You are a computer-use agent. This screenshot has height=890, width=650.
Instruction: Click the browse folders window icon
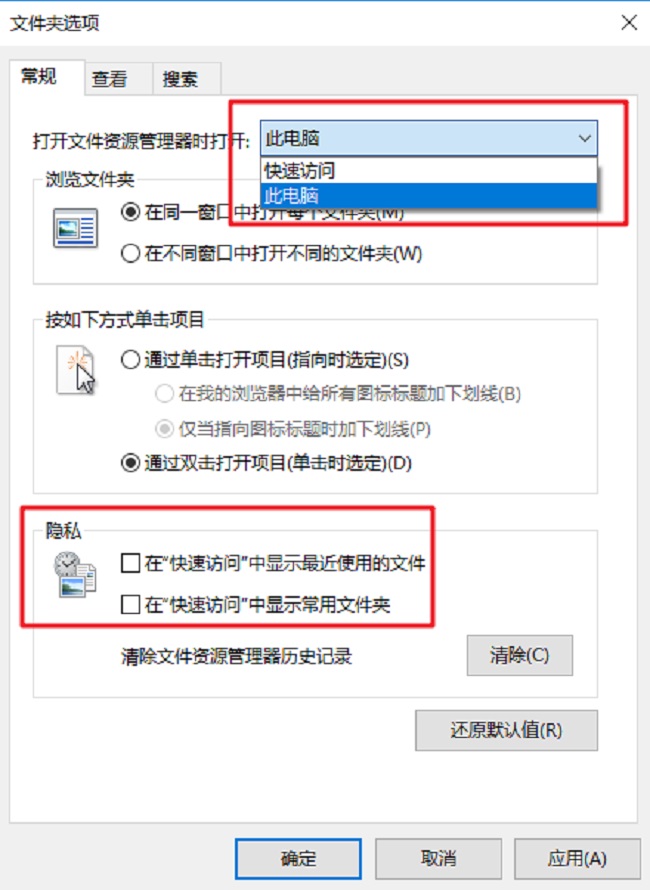click(x=76, y=228)
